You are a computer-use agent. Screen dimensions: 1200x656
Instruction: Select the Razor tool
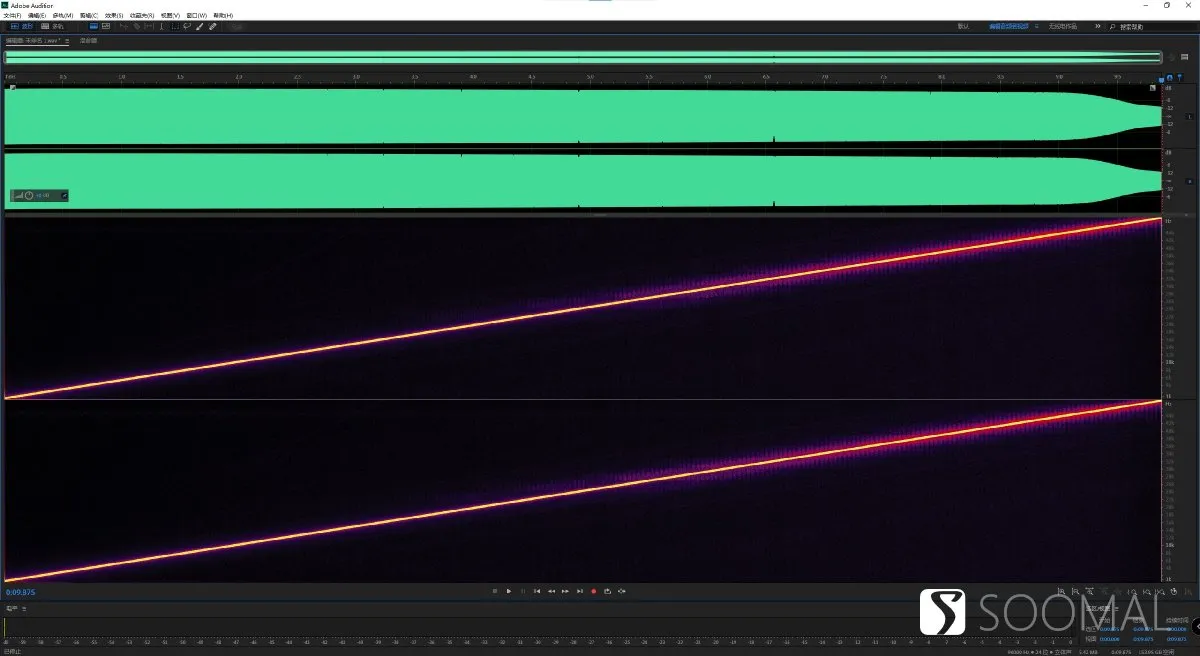tap(138, 26)
